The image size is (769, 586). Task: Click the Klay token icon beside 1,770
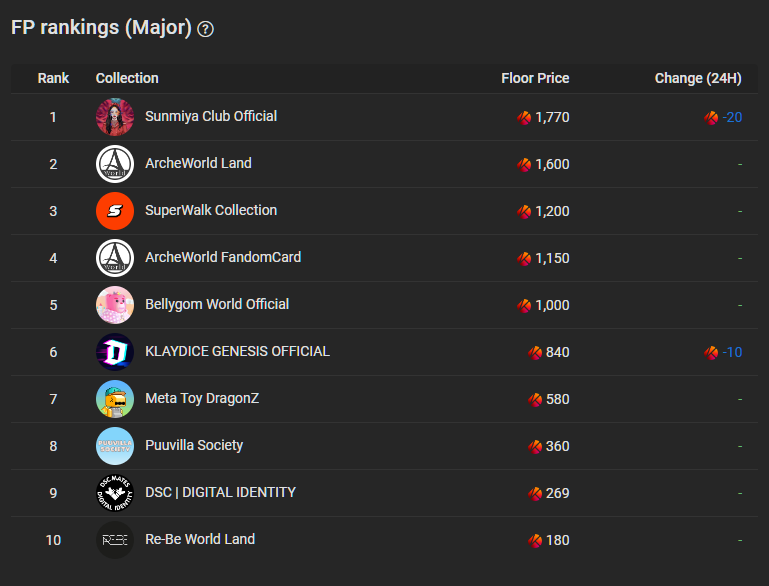[x=524, y=118]
